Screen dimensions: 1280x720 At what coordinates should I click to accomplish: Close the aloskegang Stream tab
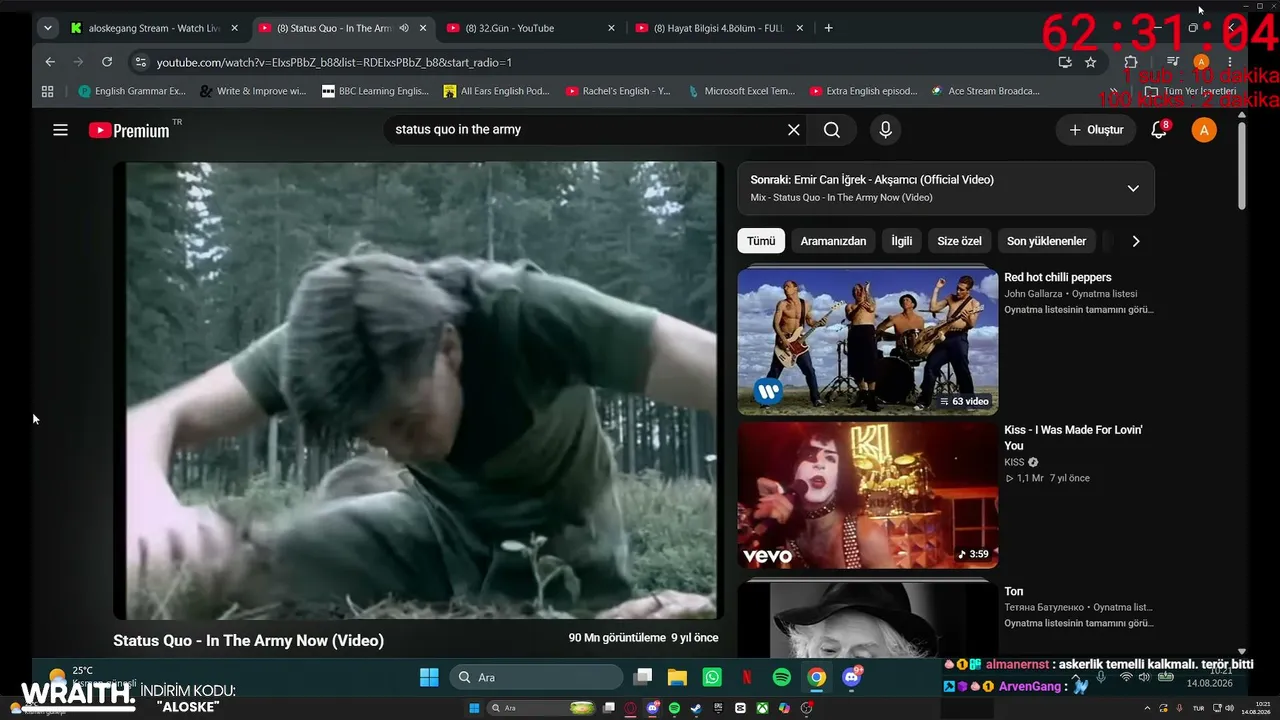tap(235, 28)
